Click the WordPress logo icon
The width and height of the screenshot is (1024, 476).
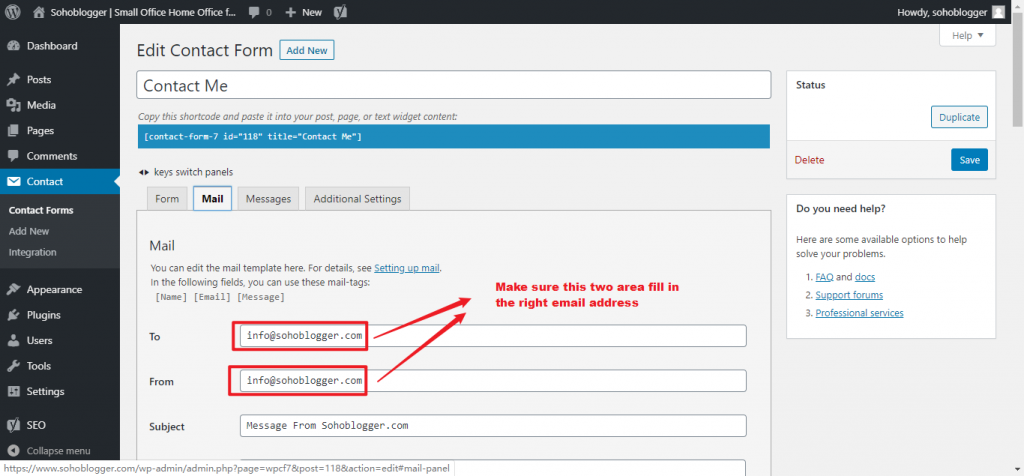[13, 12]
